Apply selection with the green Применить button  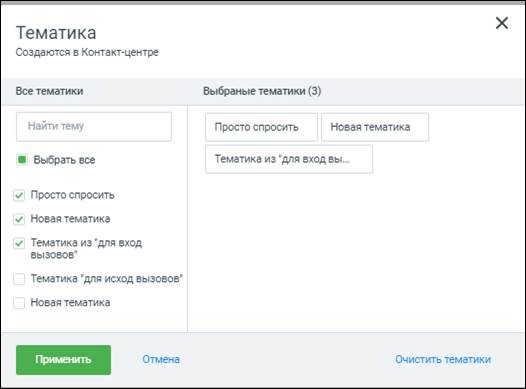pyautogui.click(x=63, y=359)
